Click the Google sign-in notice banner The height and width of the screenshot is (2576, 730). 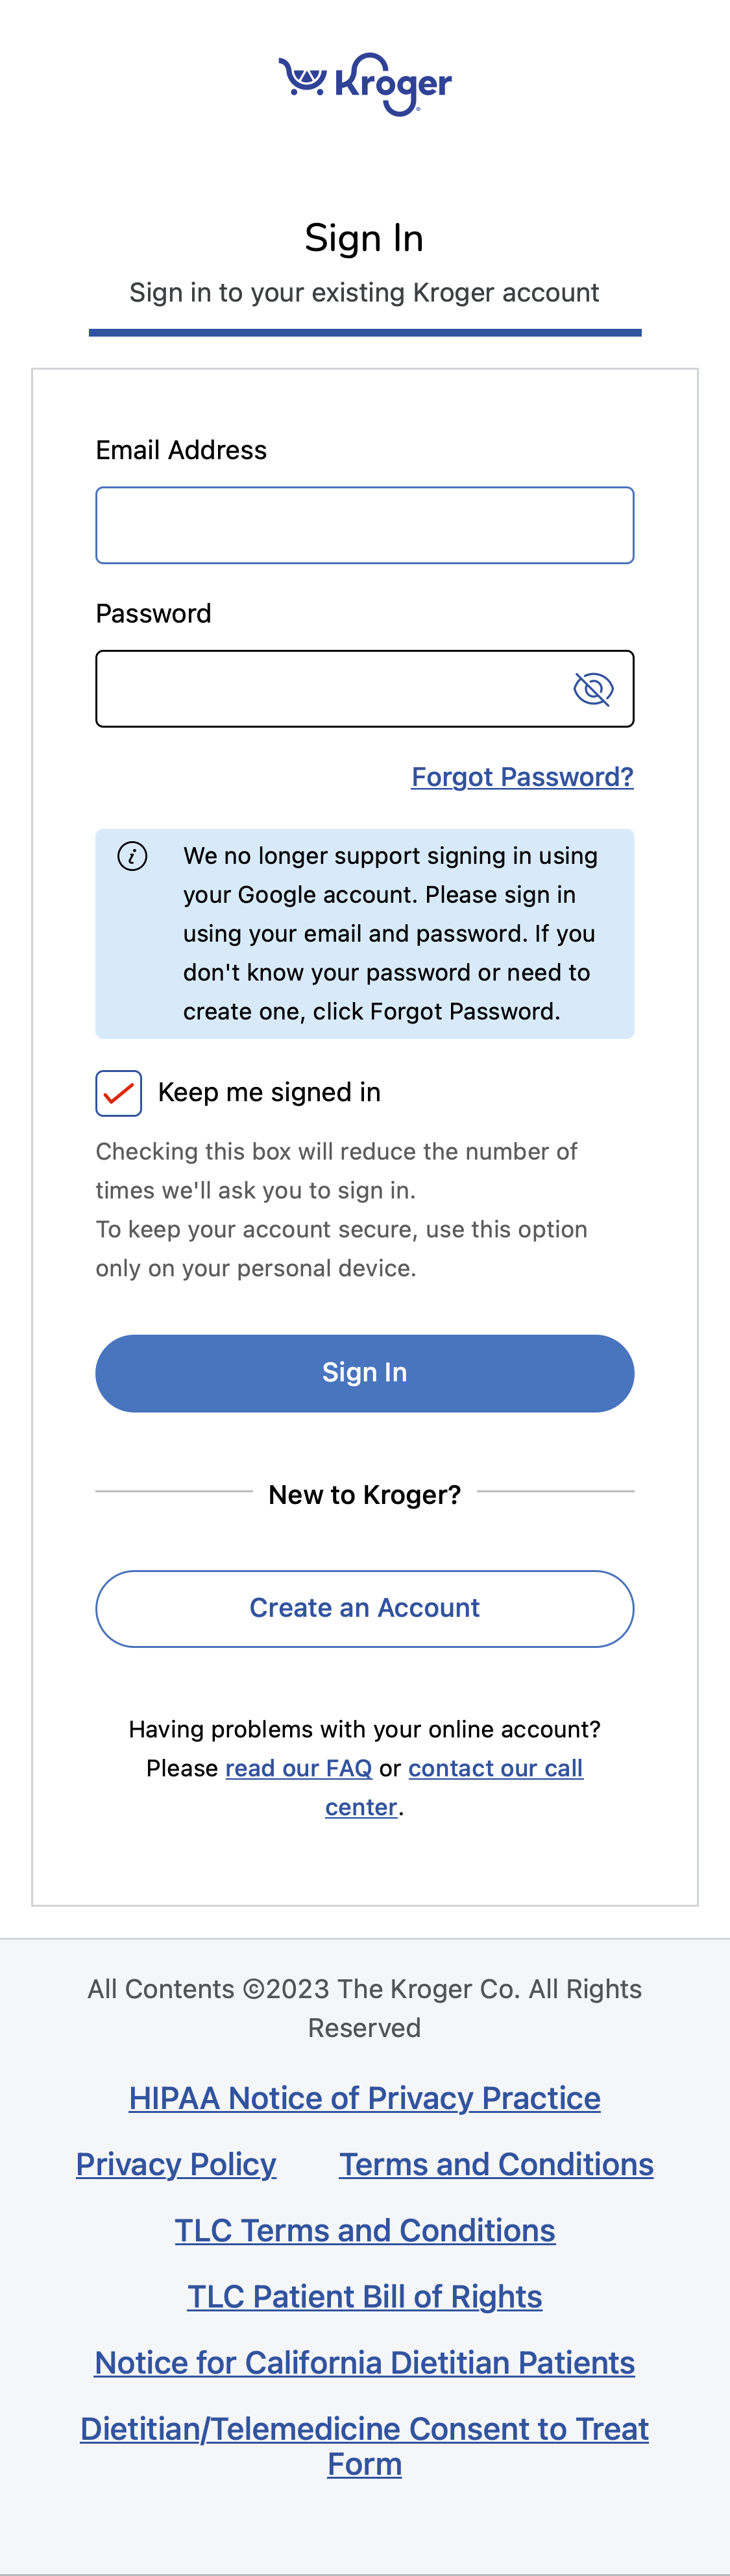(364, 932)
